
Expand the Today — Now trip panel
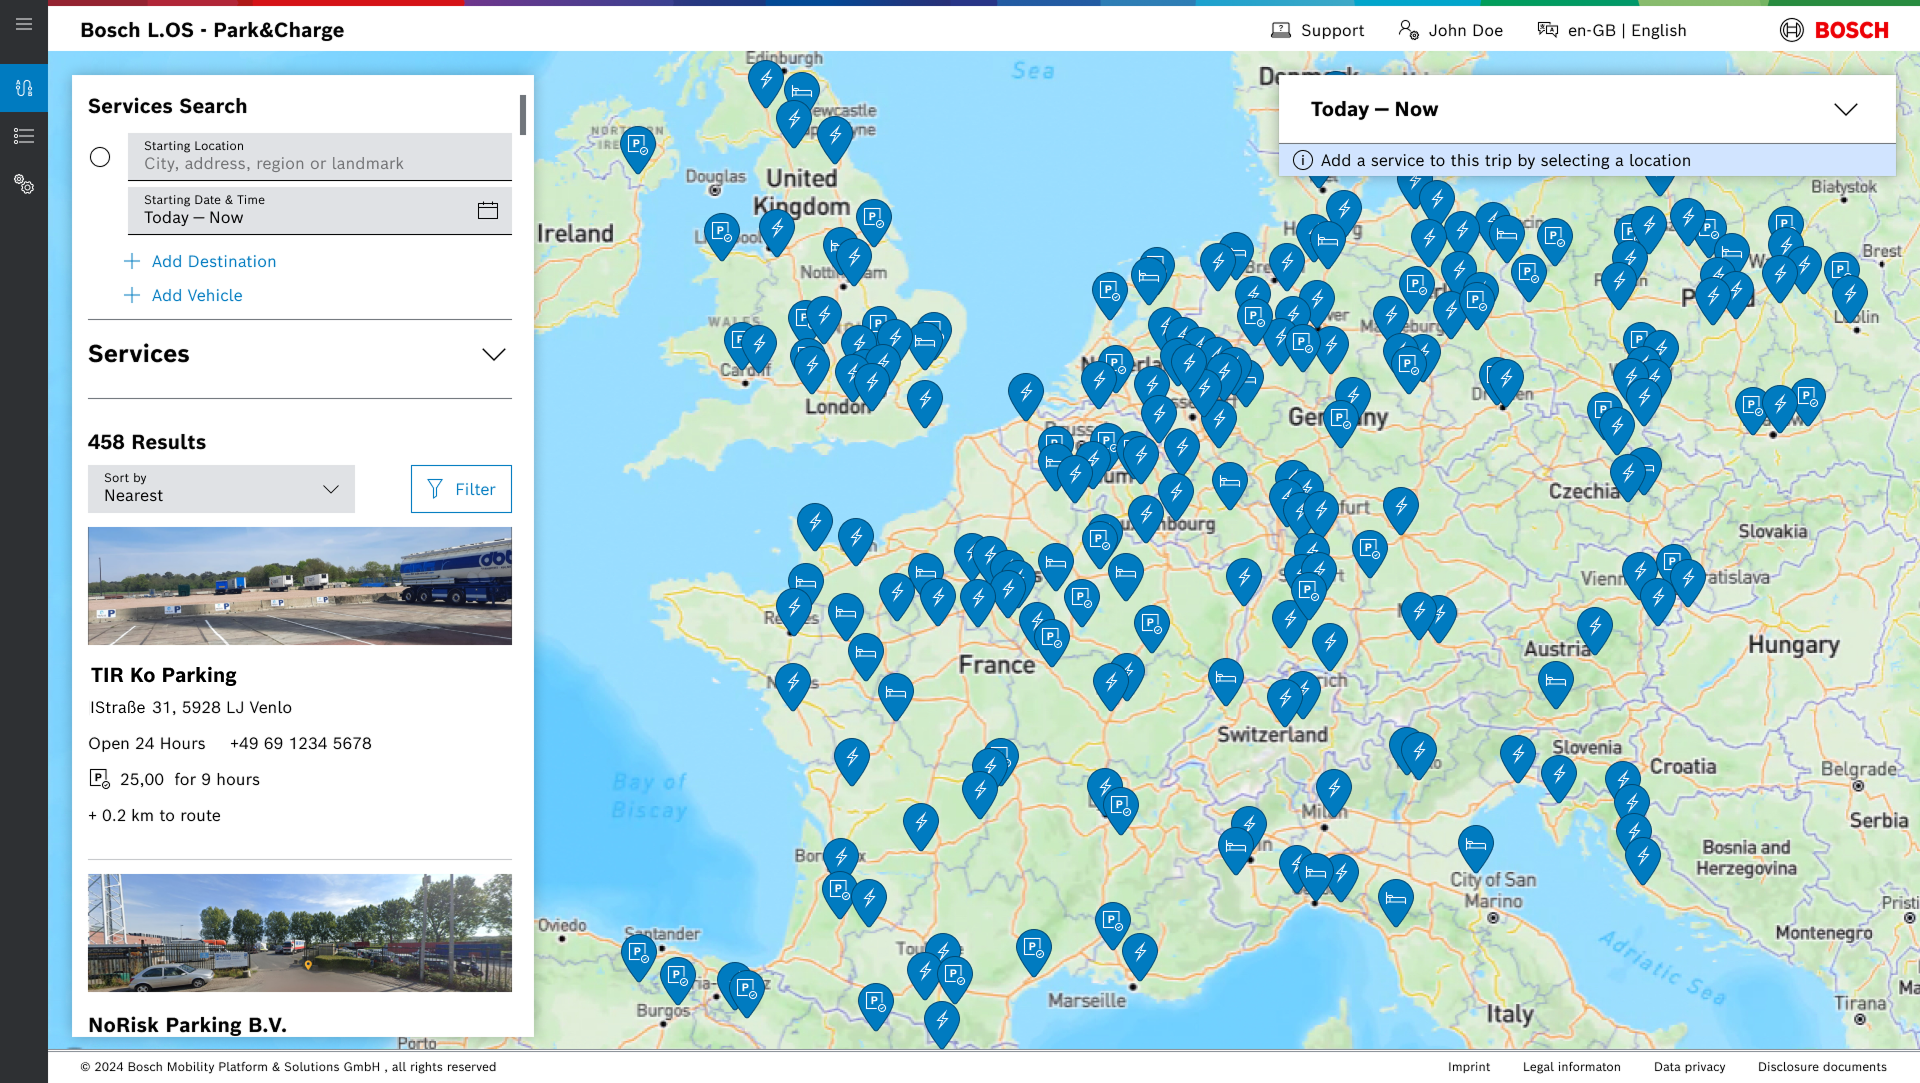[1845, 110]
